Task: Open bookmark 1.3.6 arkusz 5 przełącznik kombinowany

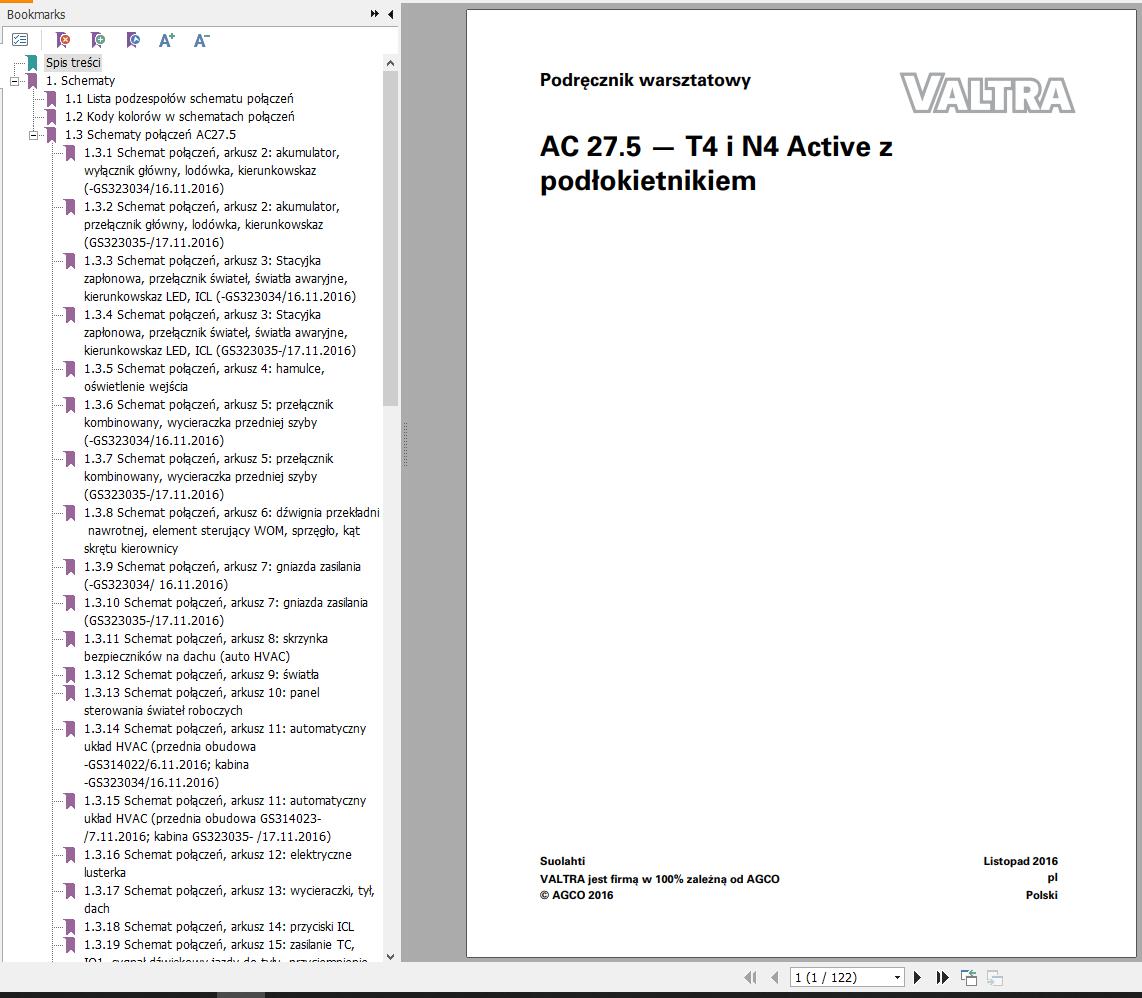Action: [x=209, y=423]
